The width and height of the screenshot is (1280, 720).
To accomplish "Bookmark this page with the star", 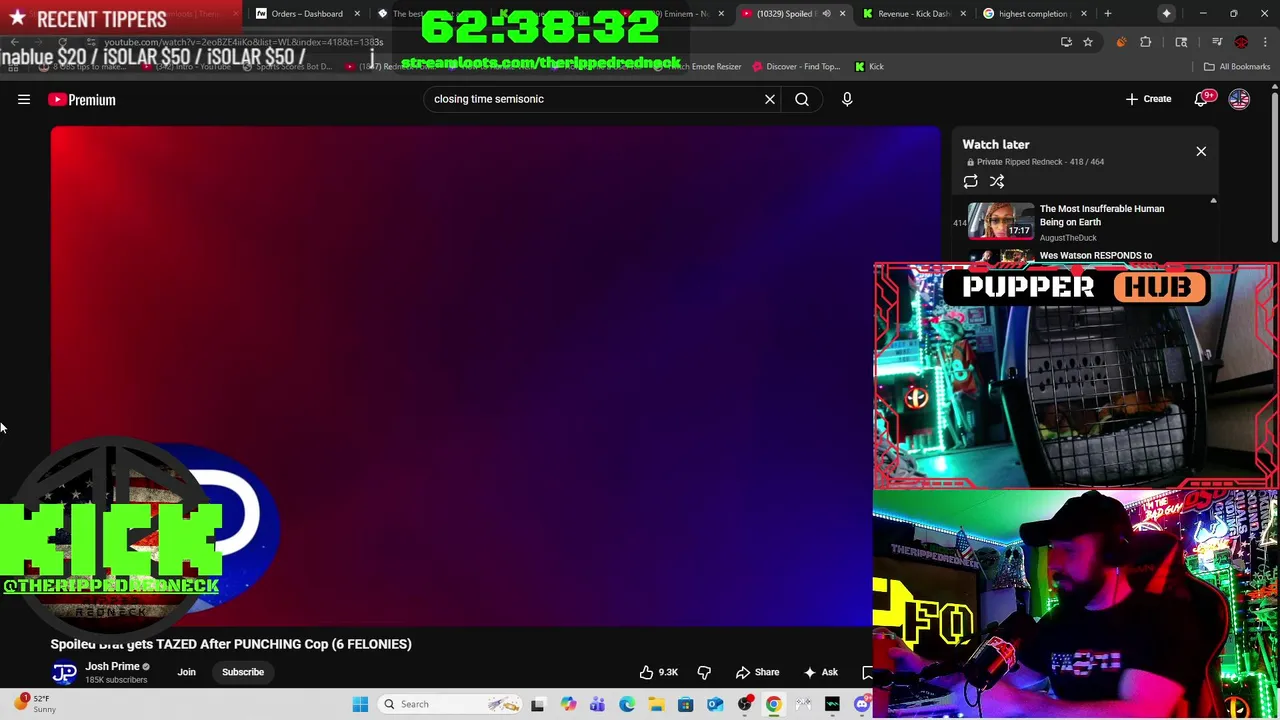I will coord(1087,42).
